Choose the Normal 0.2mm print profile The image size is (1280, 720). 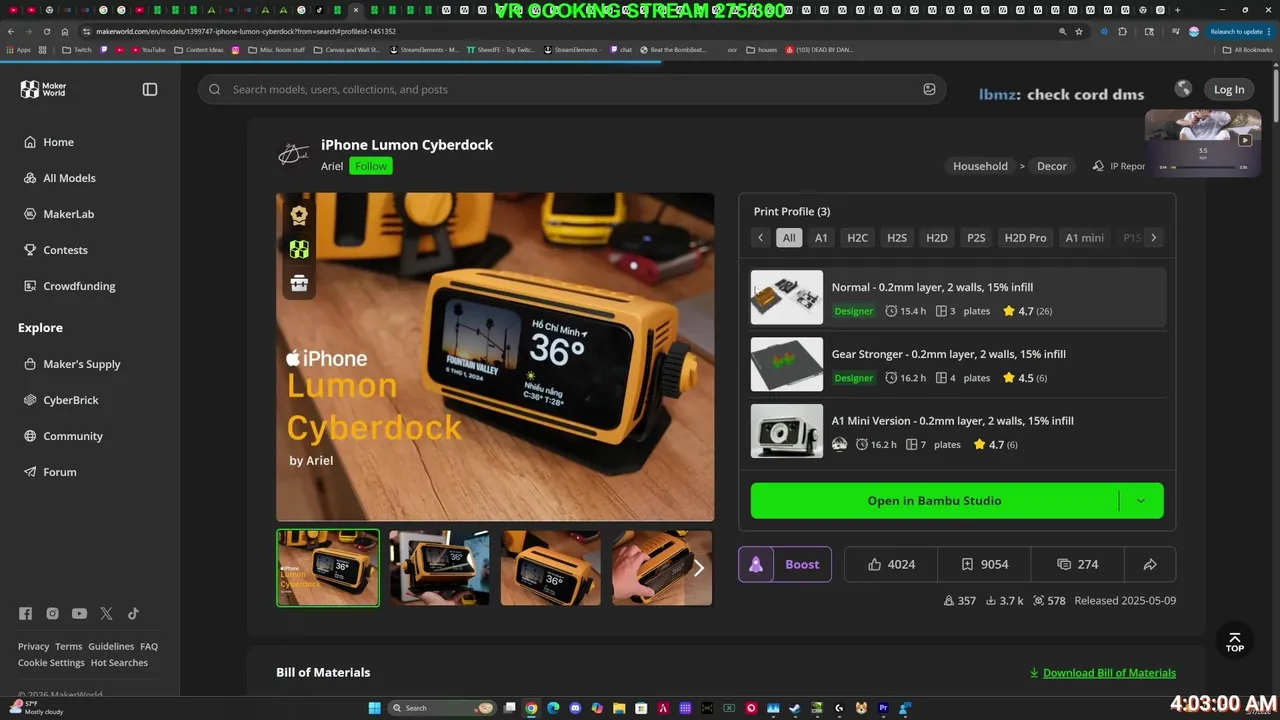957,298
